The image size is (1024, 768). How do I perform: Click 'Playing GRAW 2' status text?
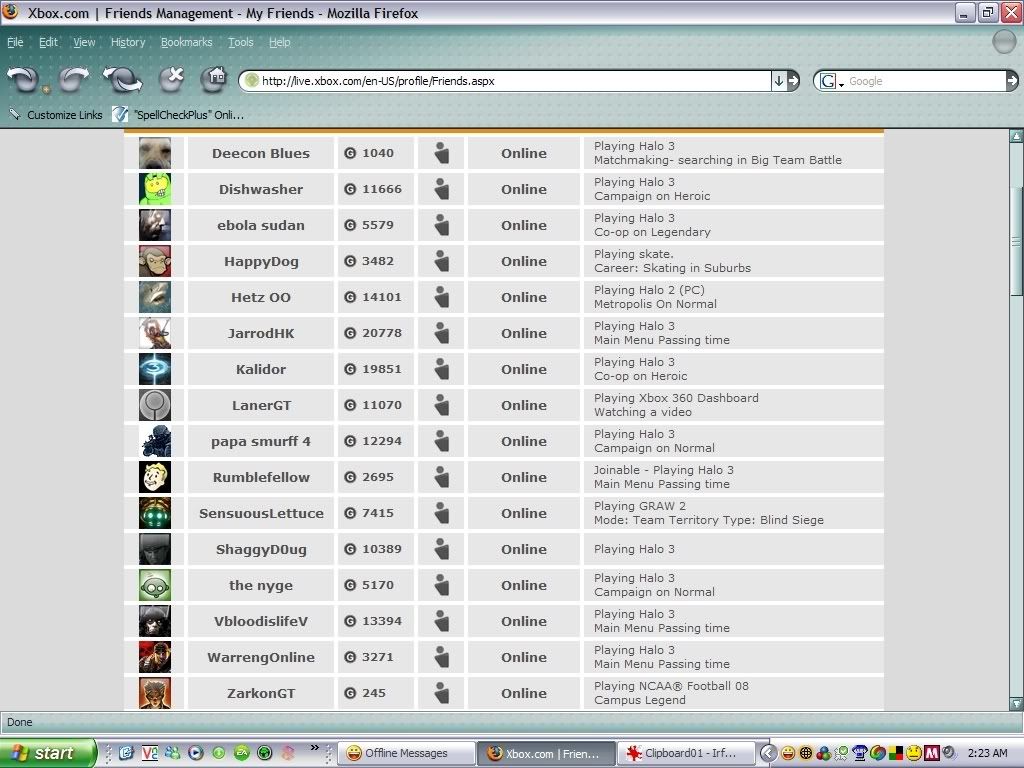640,506
